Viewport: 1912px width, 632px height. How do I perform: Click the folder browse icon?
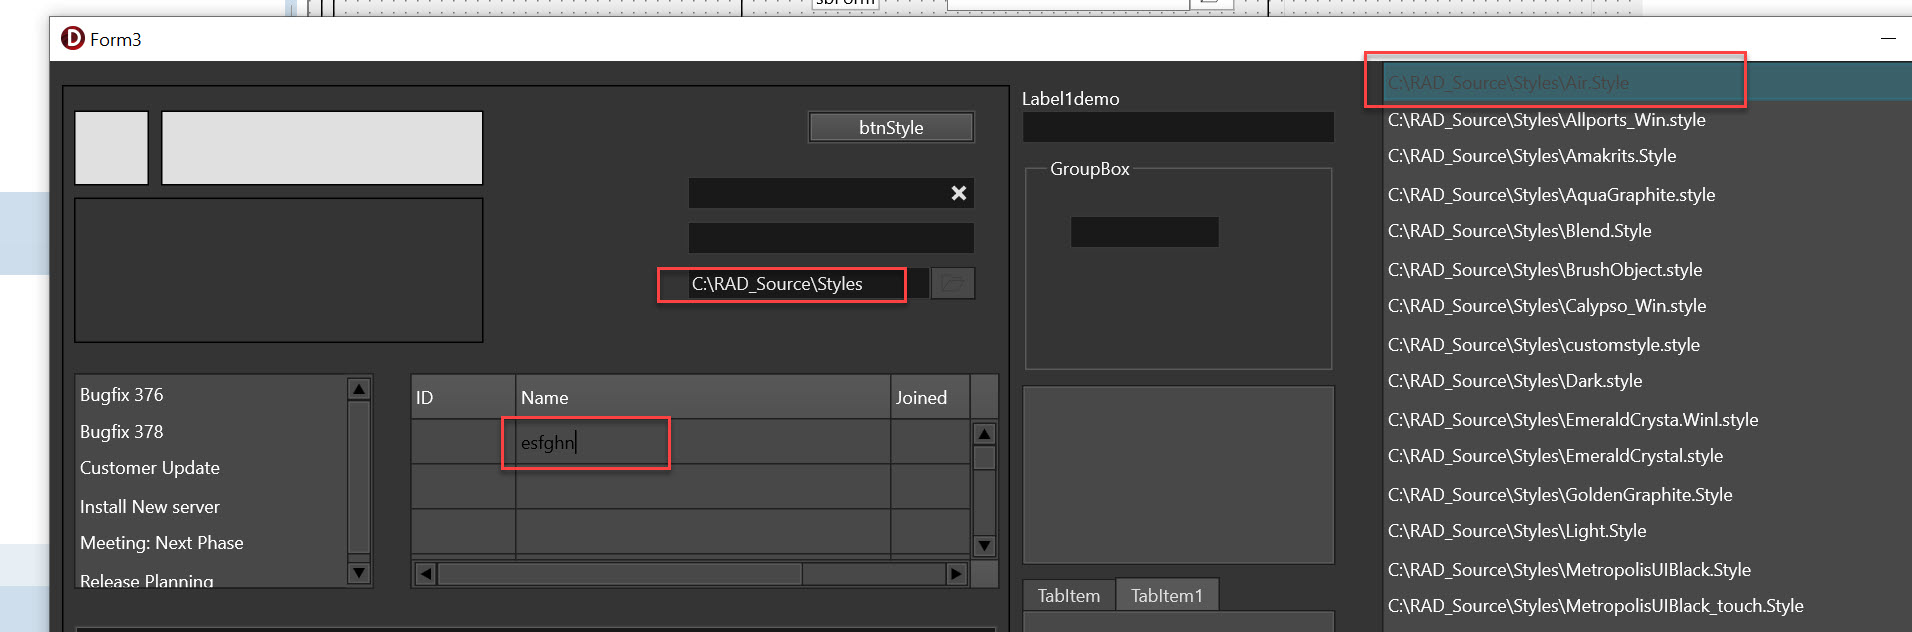click(x=953, y=284)
